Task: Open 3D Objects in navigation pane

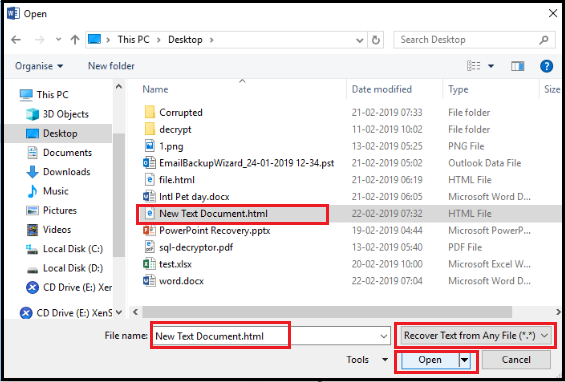Action: [57, 114]
